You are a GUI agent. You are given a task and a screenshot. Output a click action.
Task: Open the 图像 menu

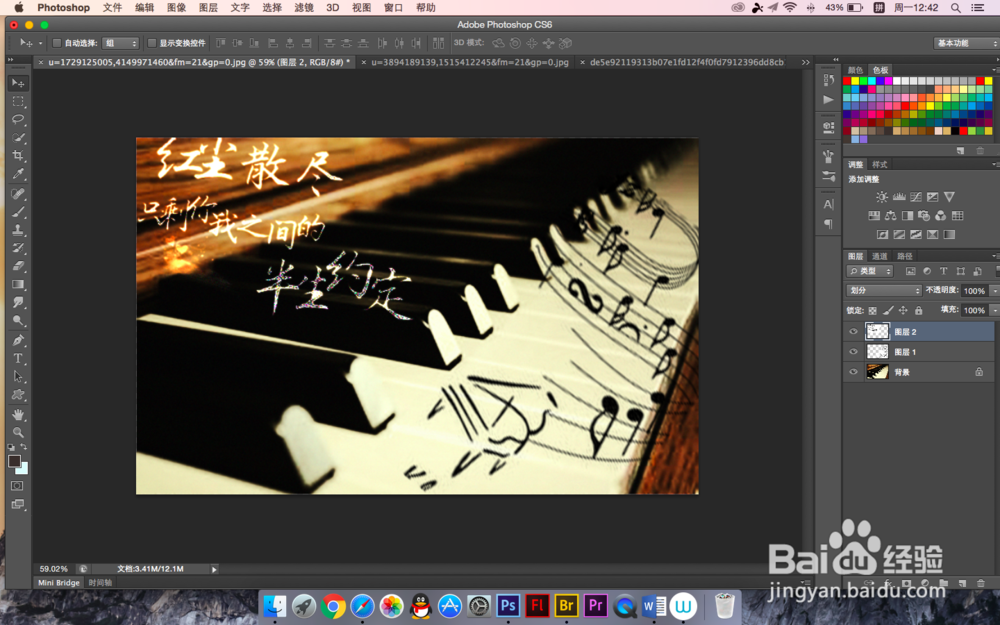tap(176, 8)
